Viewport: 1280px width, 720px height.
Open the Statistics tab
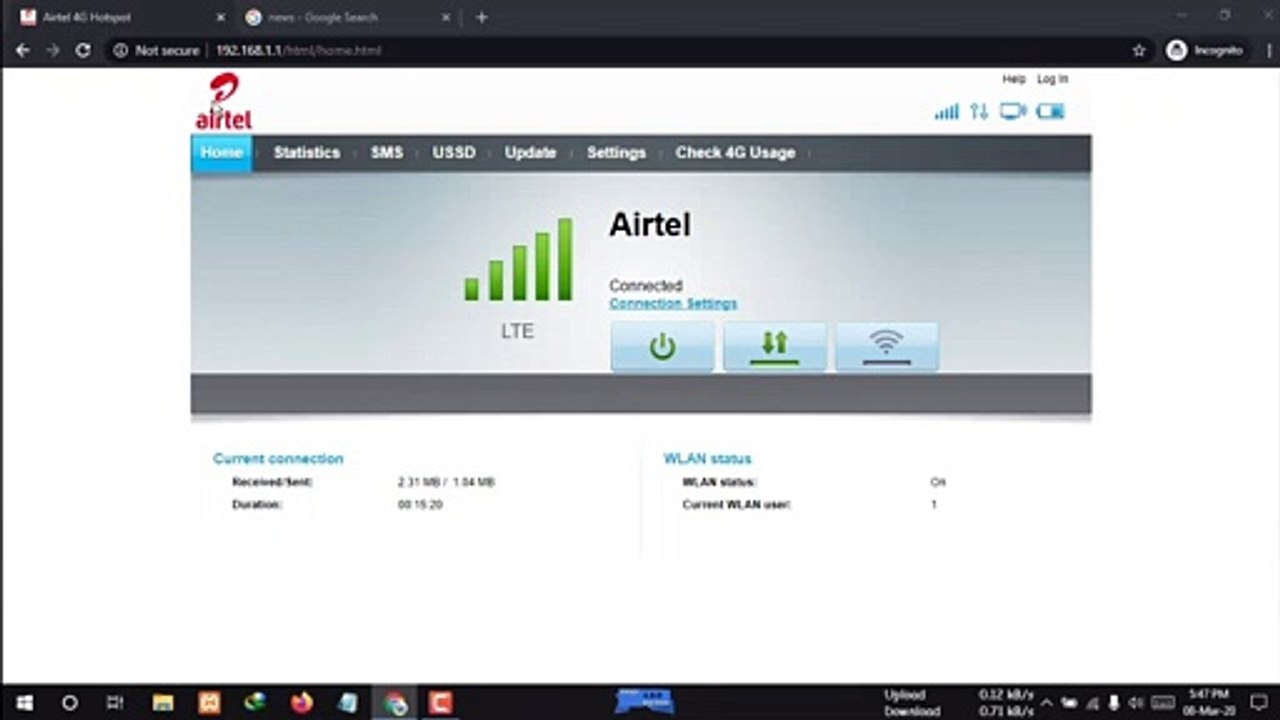[x=307, y=153]
